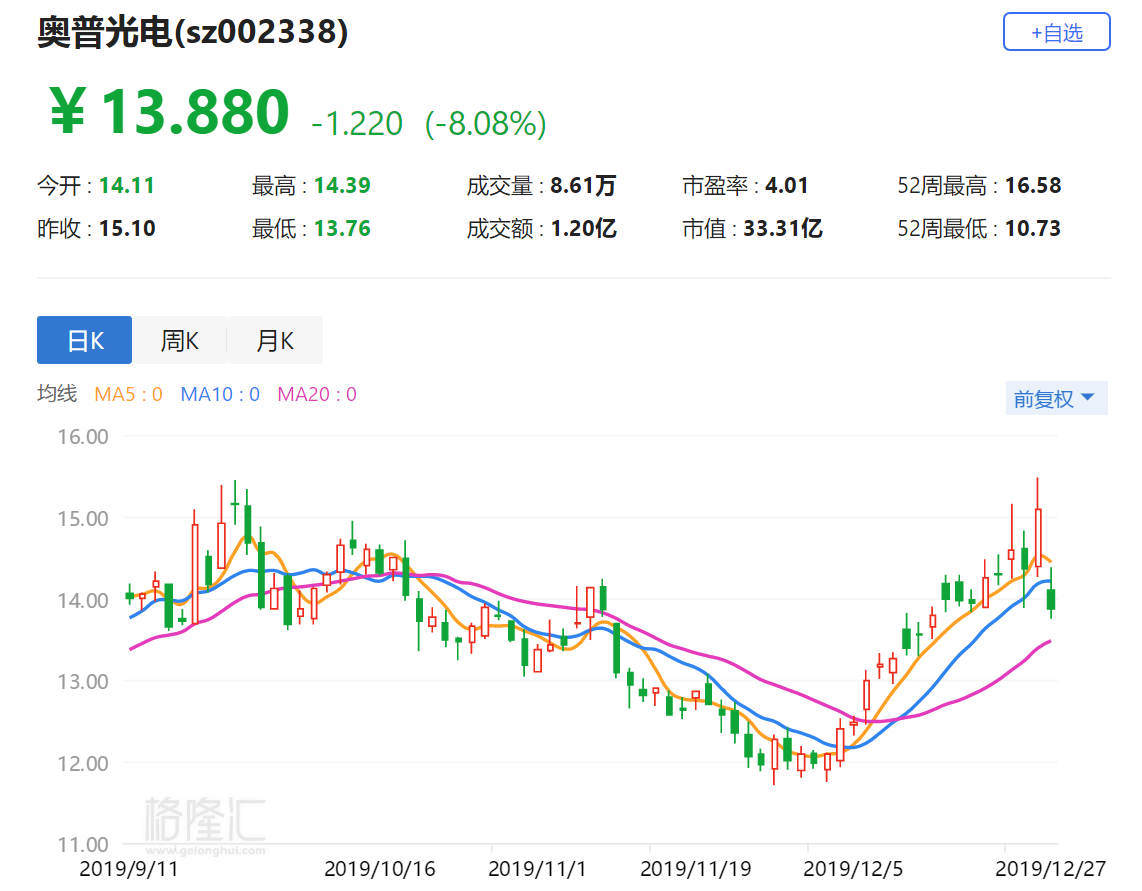Image resolution: width=1142 pixels, height=891 pixels.
Task: Click 今开 opening price 14.11
Action: [127, 186]
